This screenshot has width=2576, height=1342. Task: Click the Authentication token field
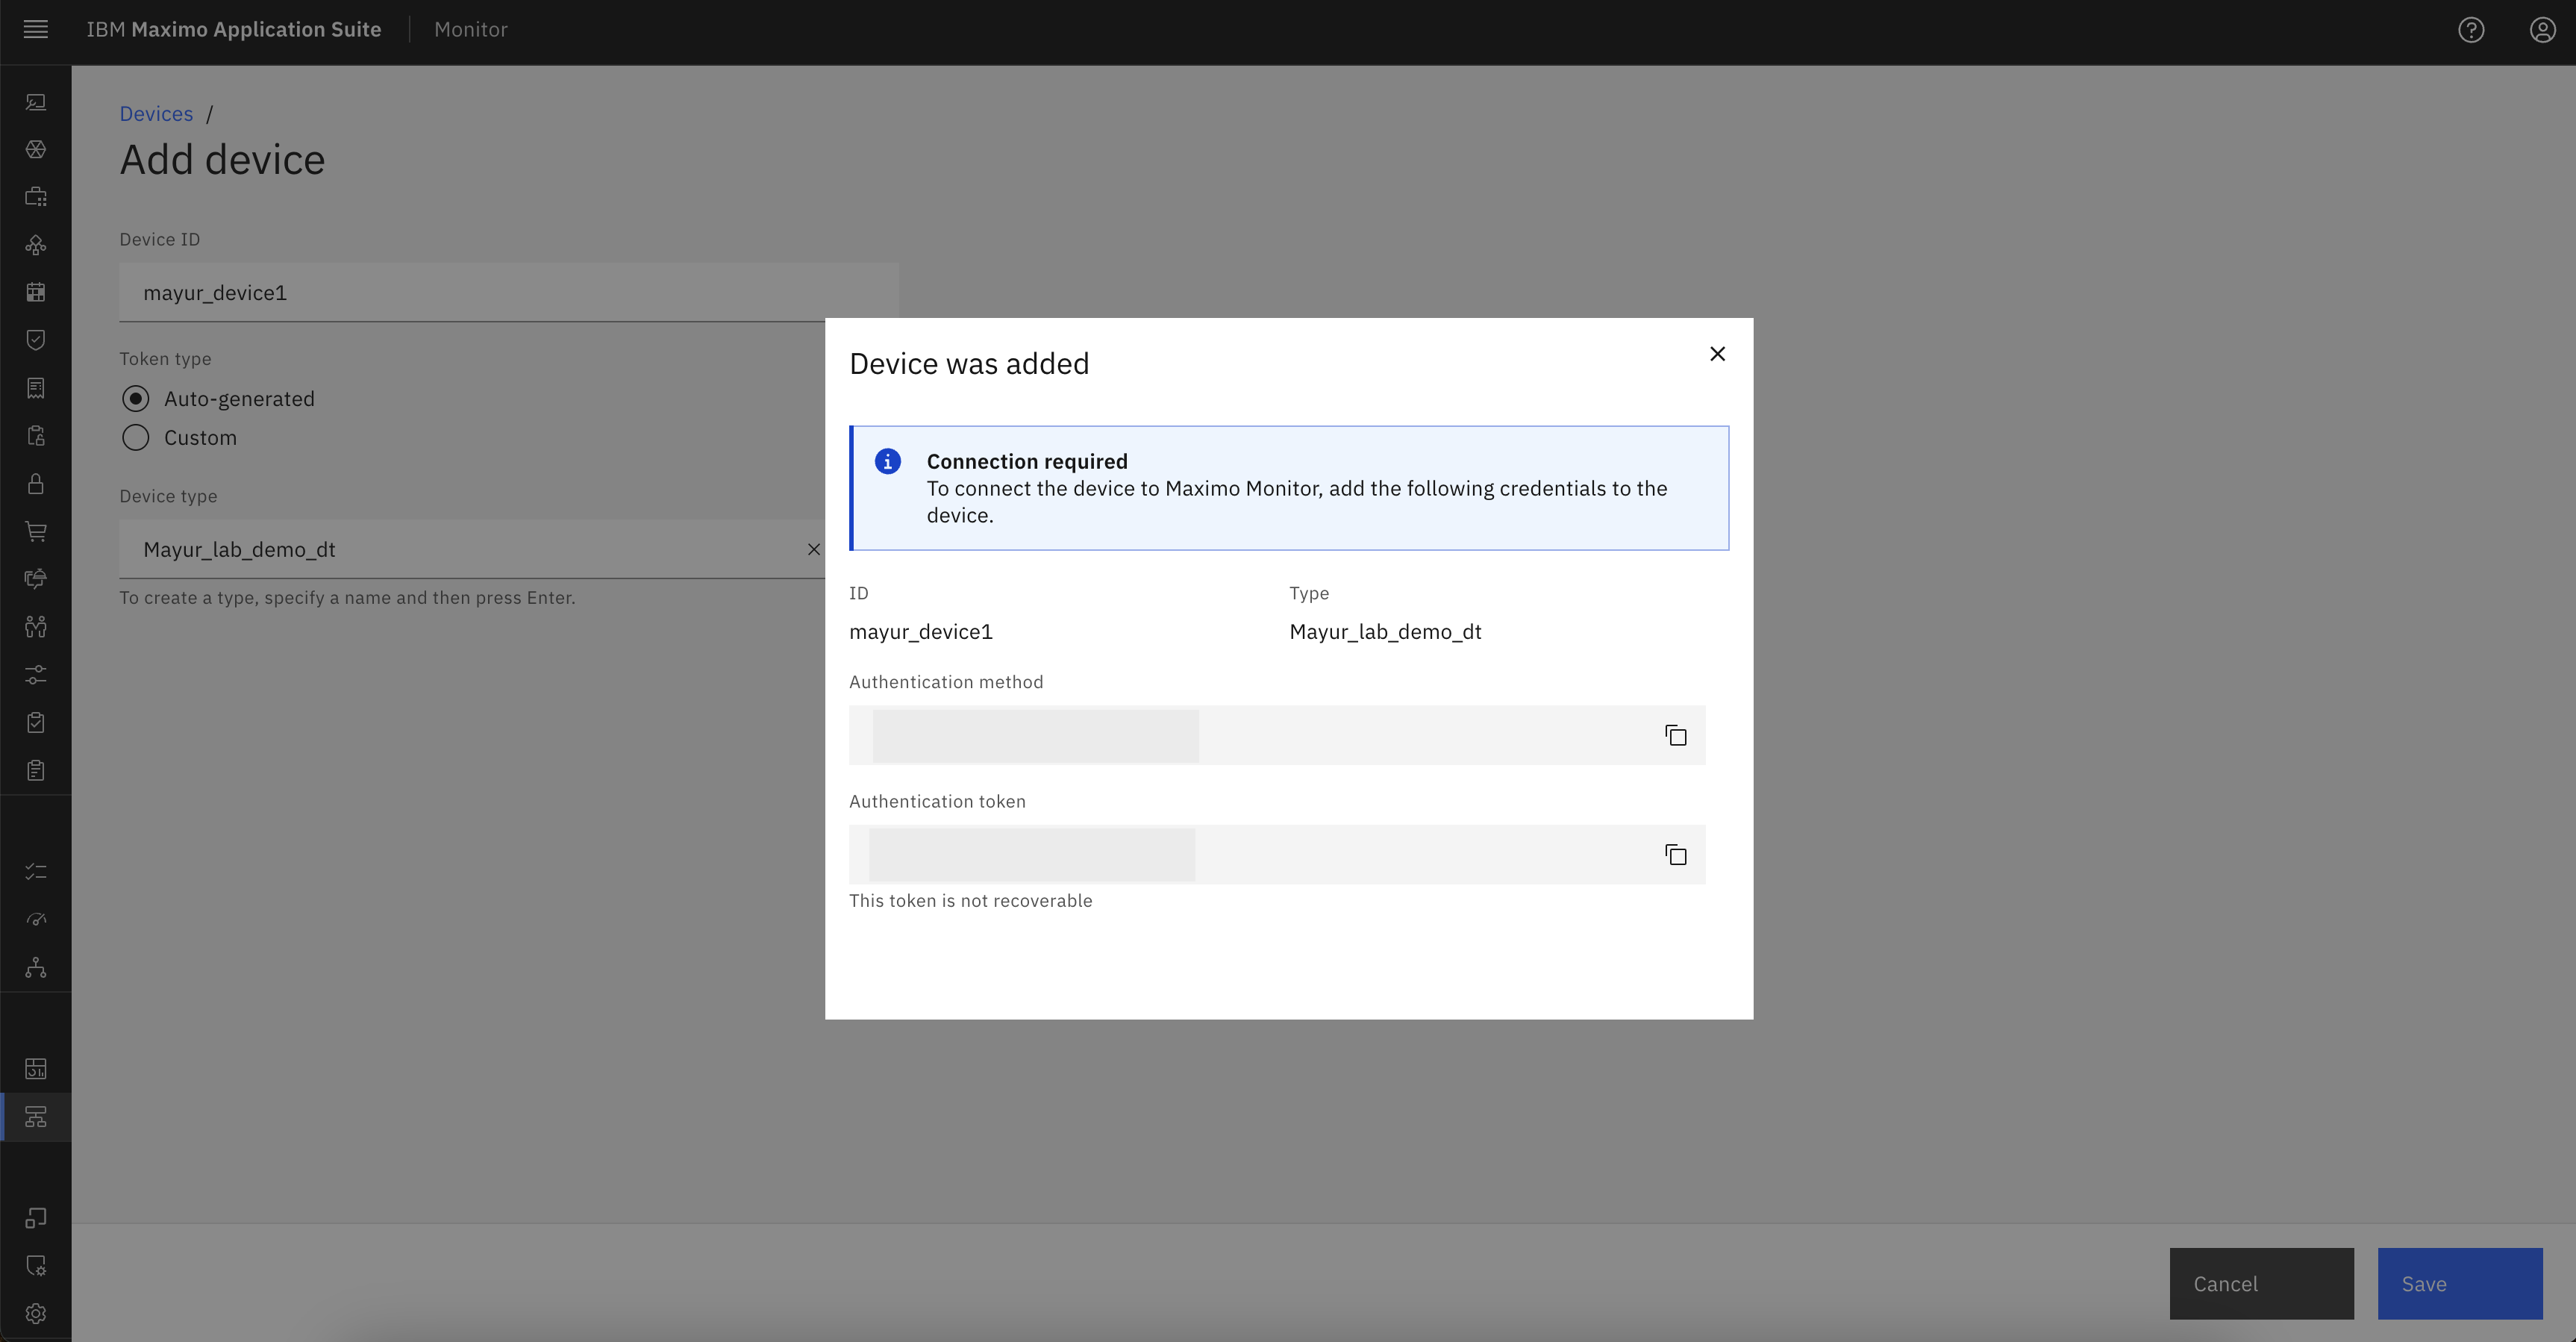tap(1277, 854)
